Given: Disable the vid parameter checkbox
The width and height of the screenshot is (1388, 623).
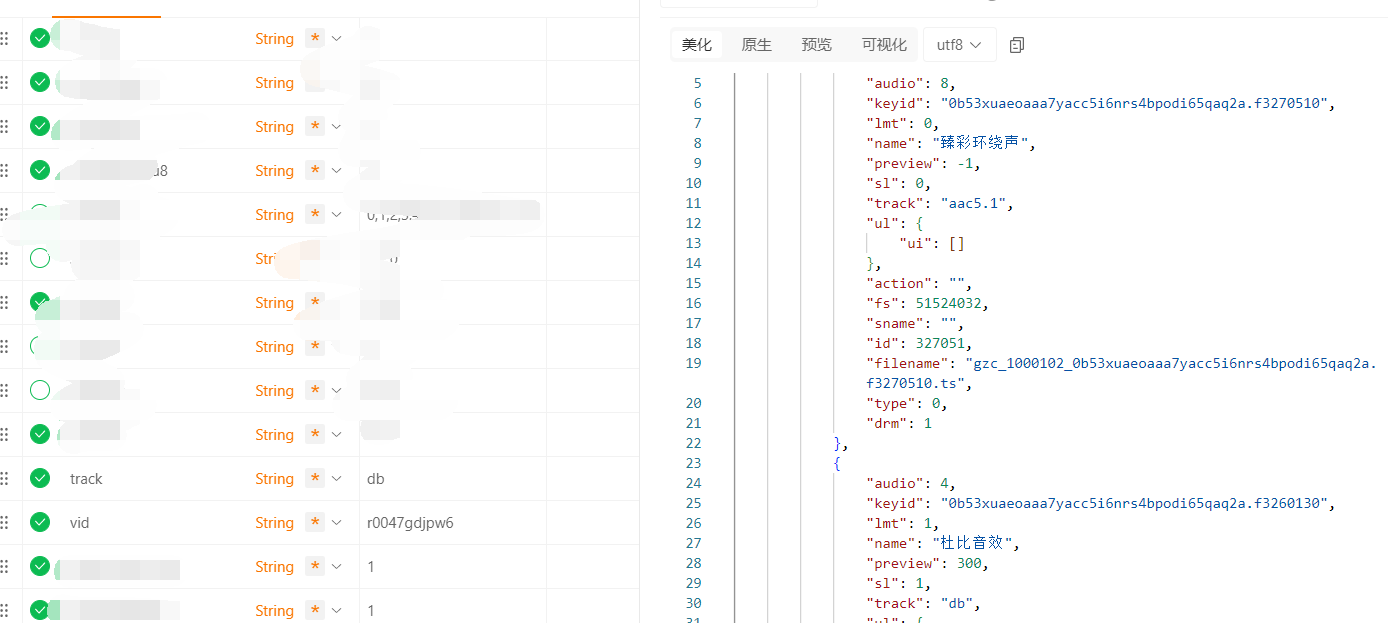Looking at the screenshot, I should (x=40, y=523).
